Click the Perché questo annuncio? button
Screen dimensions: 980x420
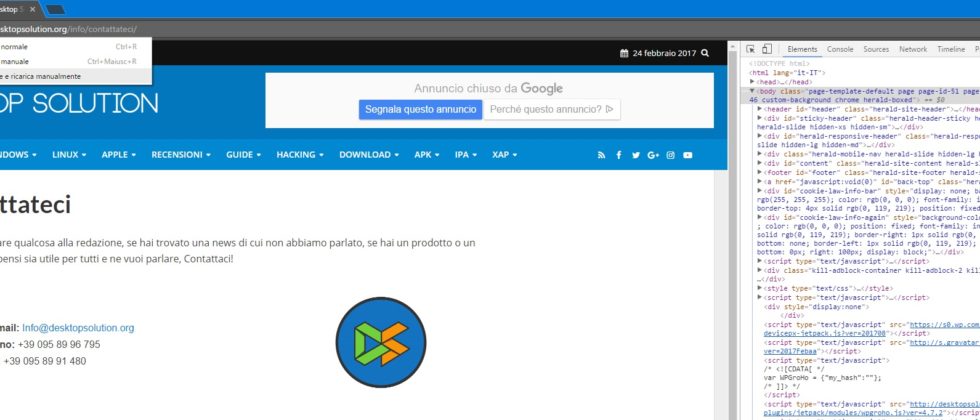point(551,109)
